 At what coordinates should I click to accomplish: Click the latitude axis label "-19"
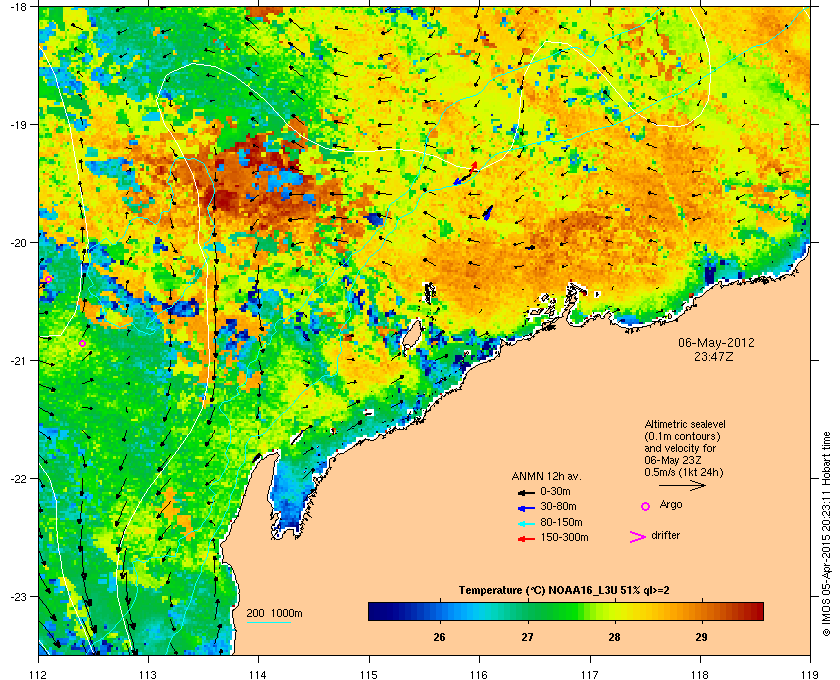click(19, 124)
